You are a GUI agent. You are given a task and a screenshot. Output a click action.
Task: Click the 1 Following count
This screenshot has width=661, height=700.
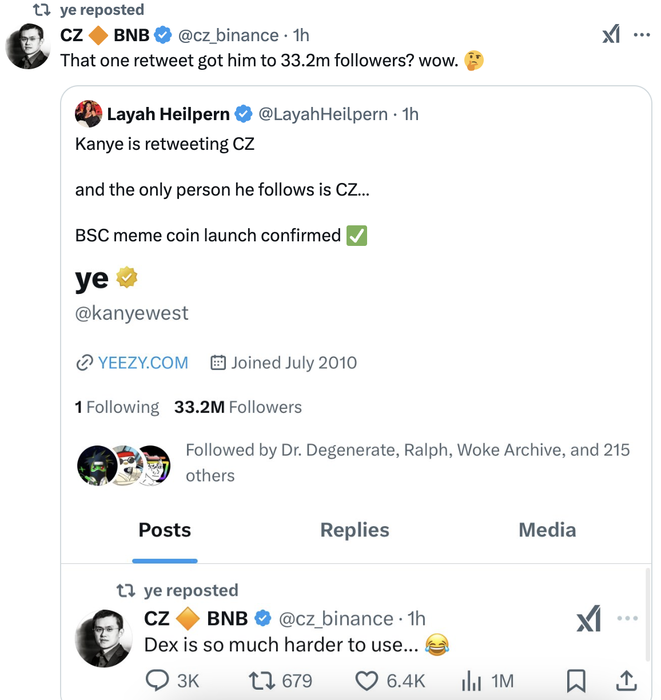click(x=117, y=407)
